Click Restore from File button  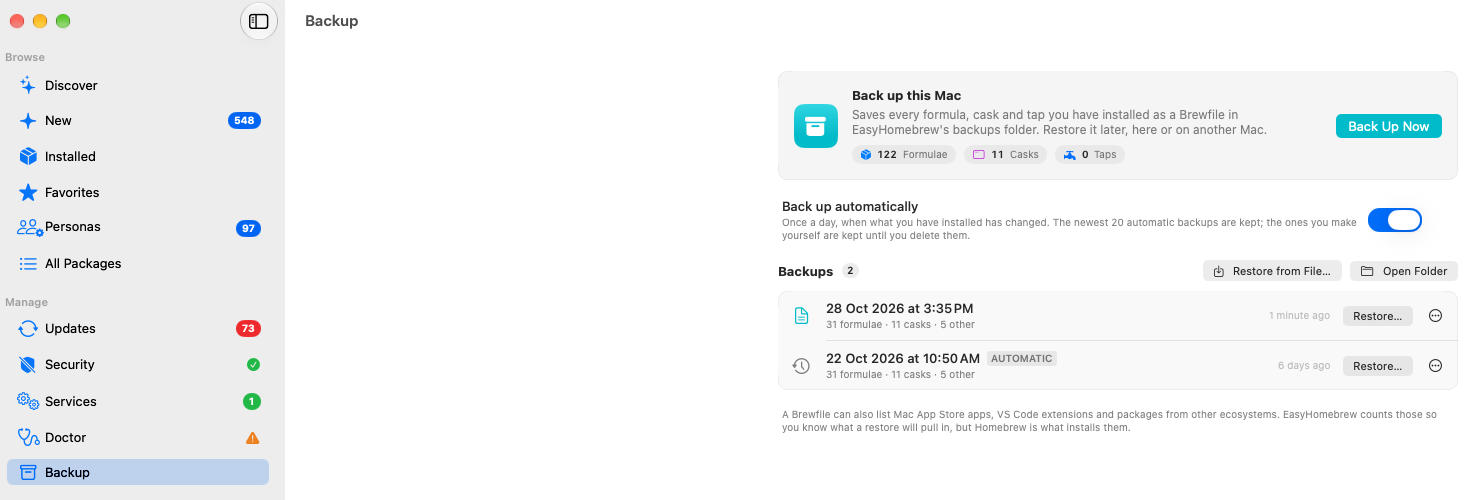coord(1272,271)
